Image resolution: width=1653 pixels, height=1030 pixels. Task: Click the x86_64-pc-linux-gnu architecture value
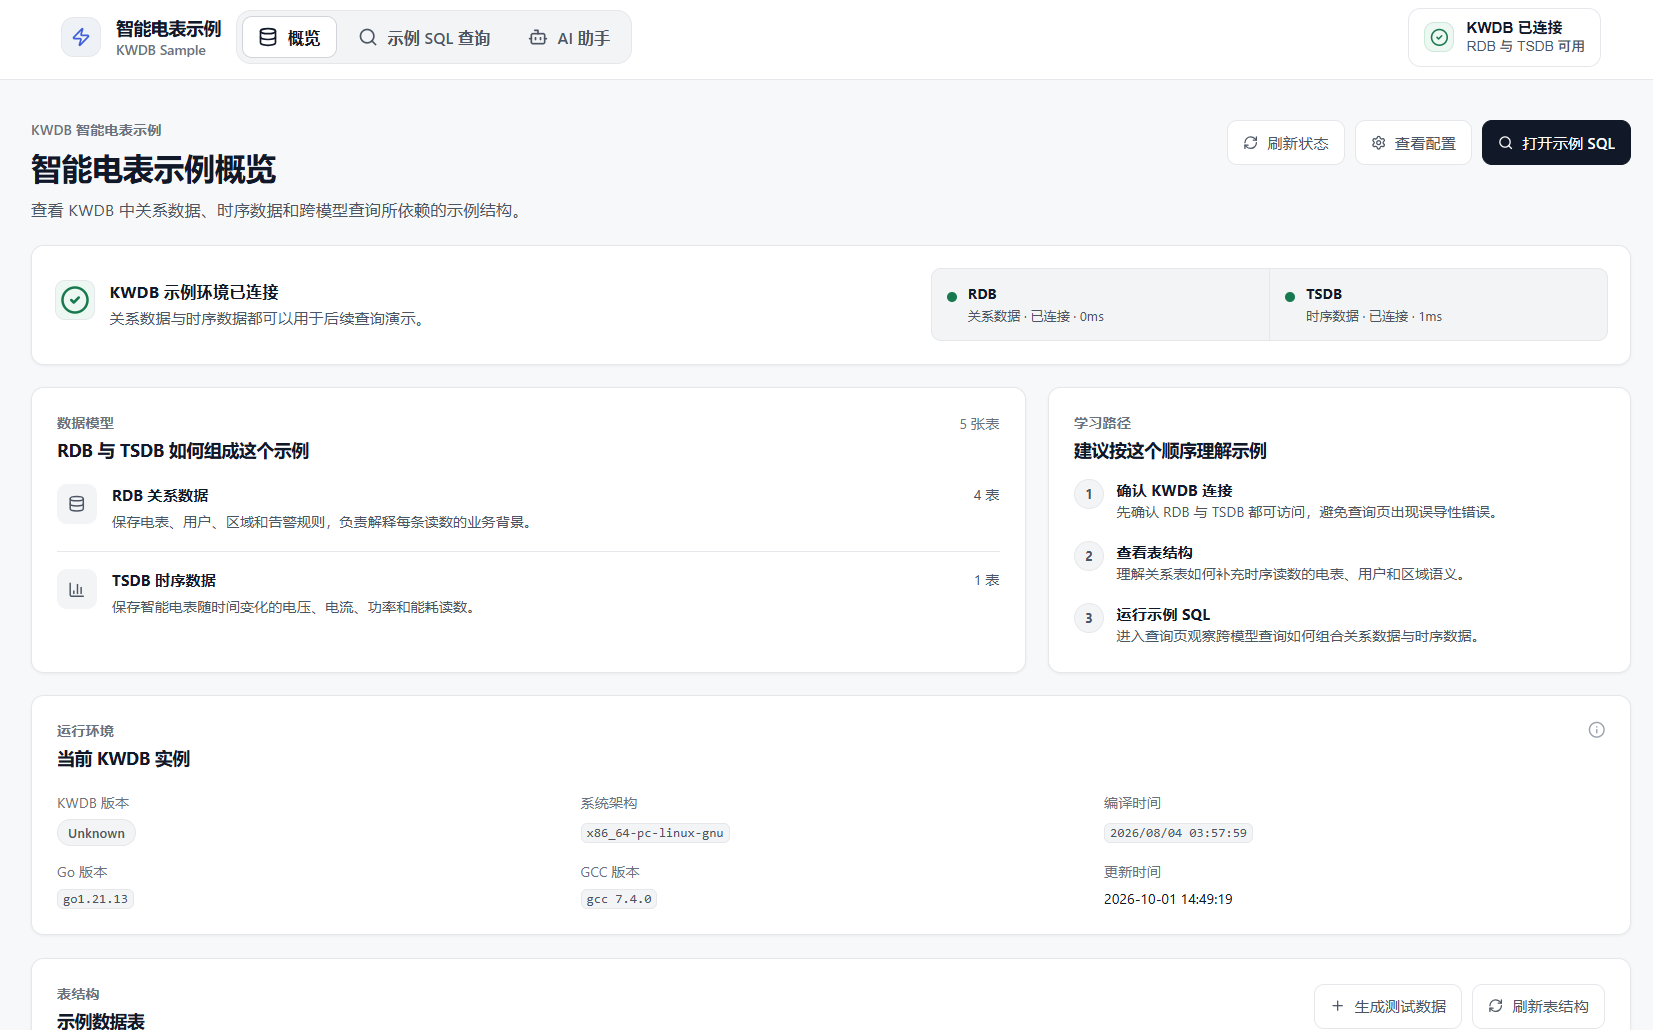(655, 833)
